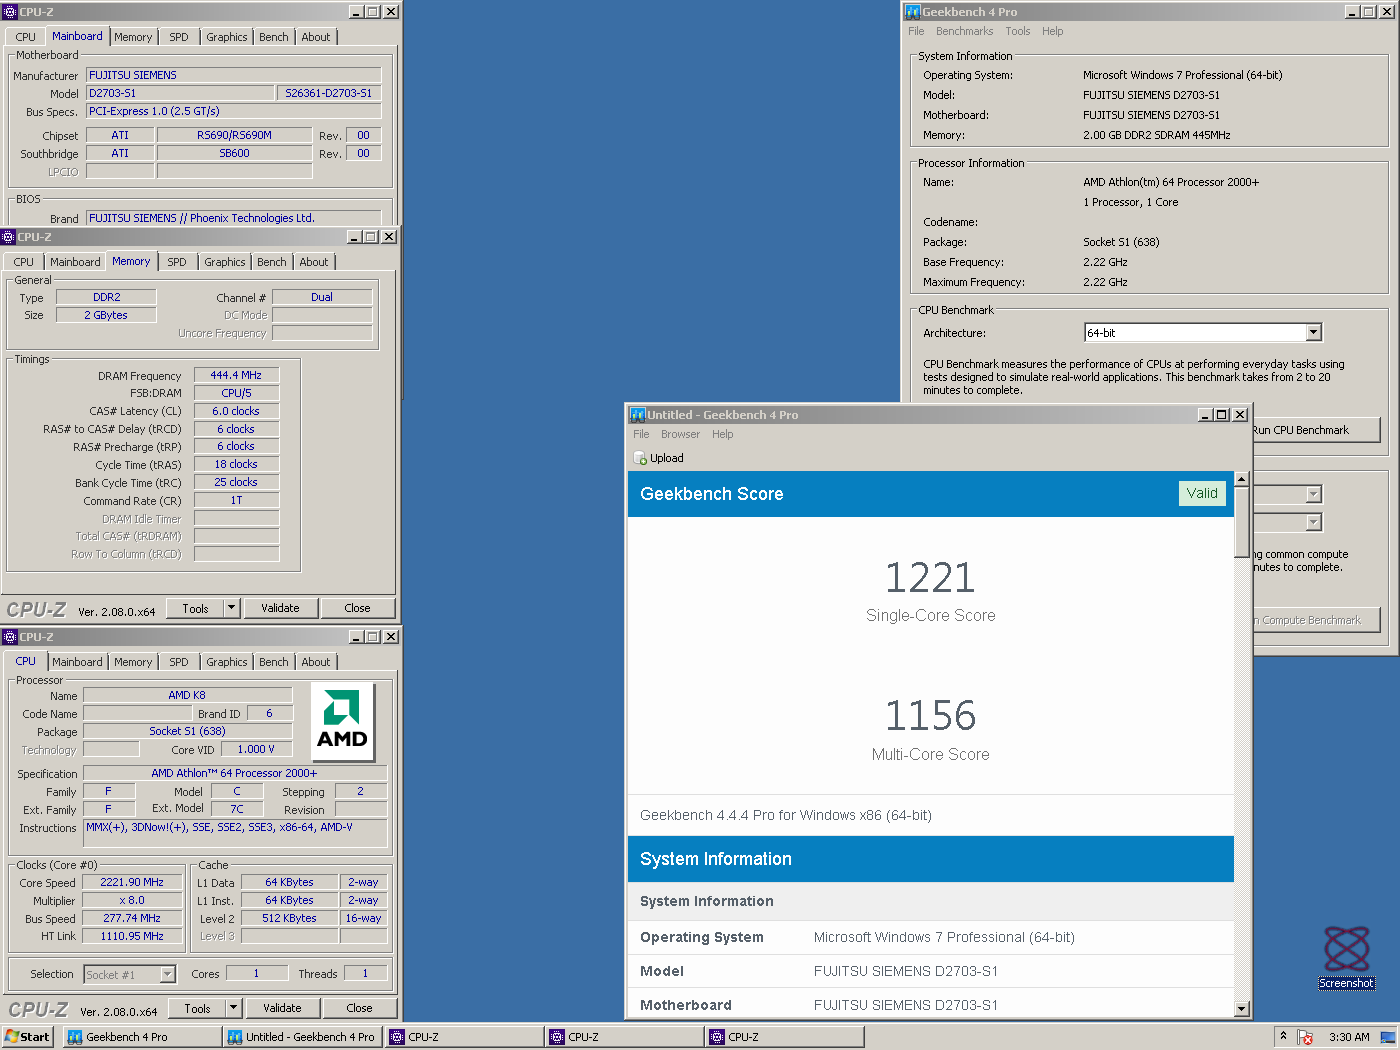Click the system tray security alert flag icon
Image resolution: width=1400 pixels, height=1050 pixels.
pos(1306,1037)
